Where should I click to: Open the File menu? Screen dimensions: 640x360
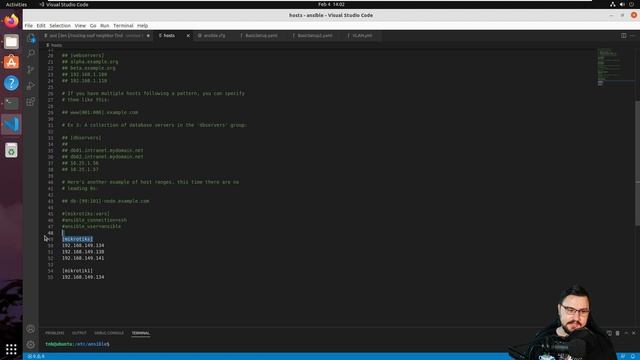29,25
